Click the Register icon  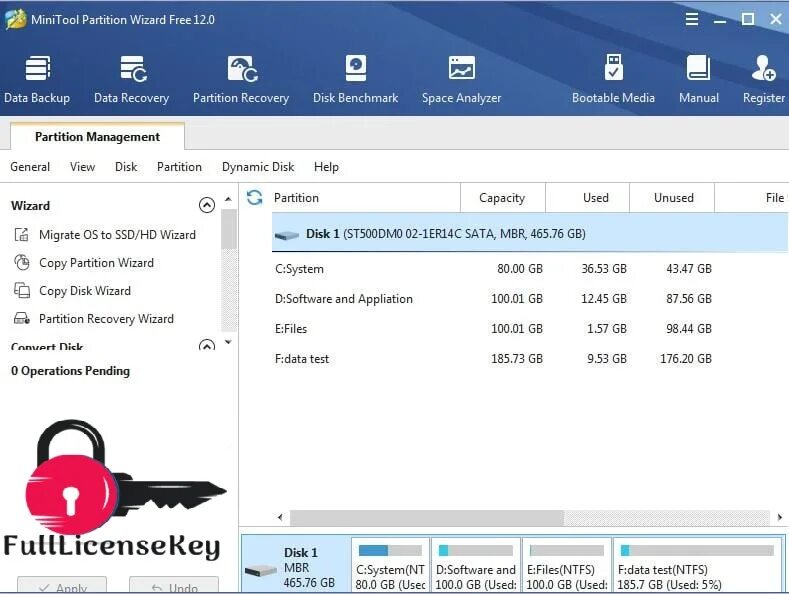tap(763, 68)
